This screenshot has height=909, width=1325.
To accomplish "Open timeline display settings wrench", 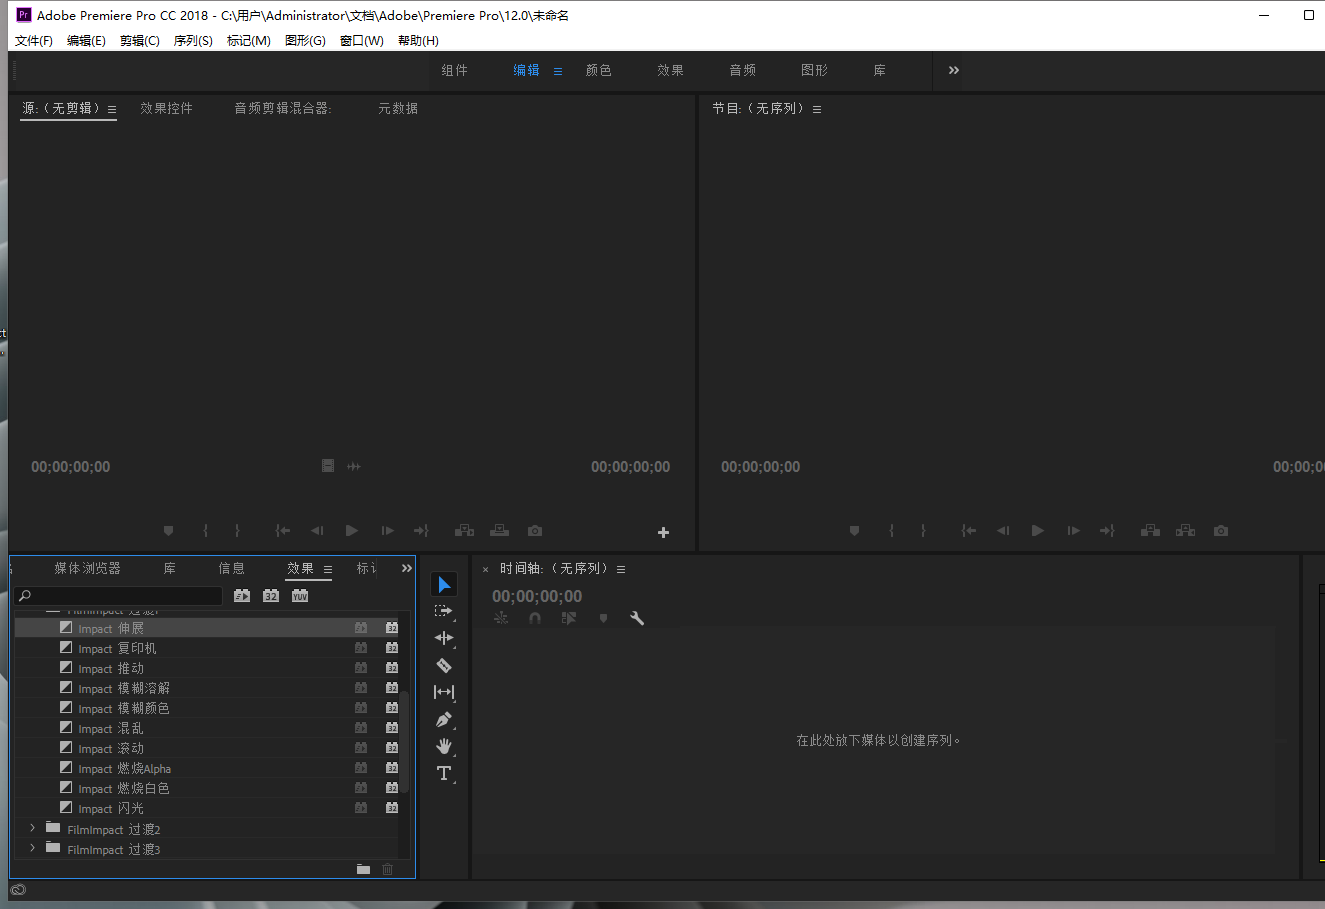I will coord(637,618).
